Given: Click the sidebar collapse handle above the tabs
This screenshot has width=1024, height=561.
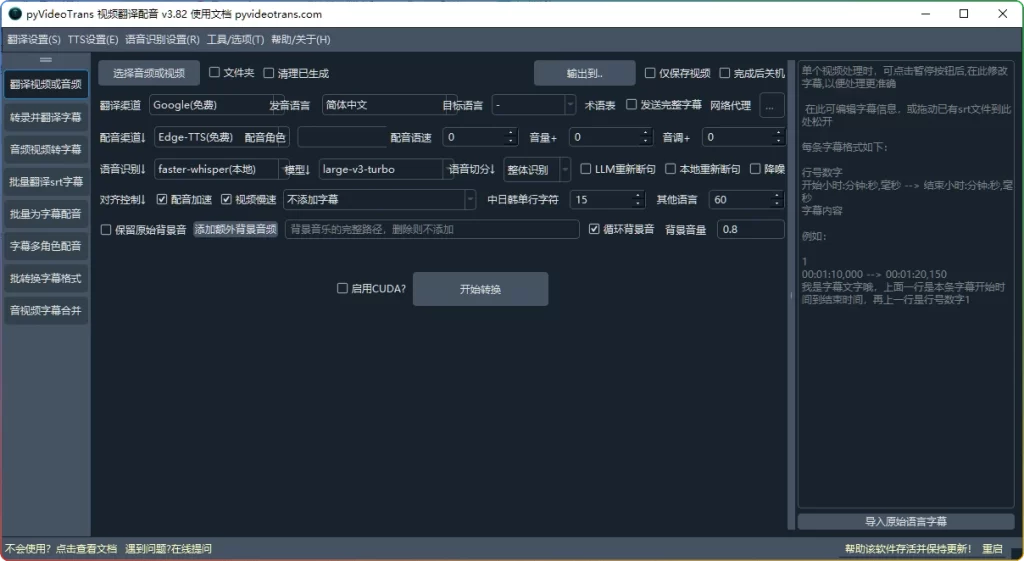Looking at the screenshot, I should pos(45,61).
